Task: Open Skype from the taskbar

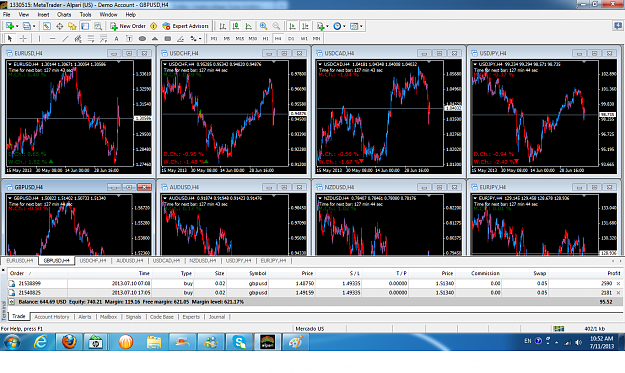Action: [239, 342]
